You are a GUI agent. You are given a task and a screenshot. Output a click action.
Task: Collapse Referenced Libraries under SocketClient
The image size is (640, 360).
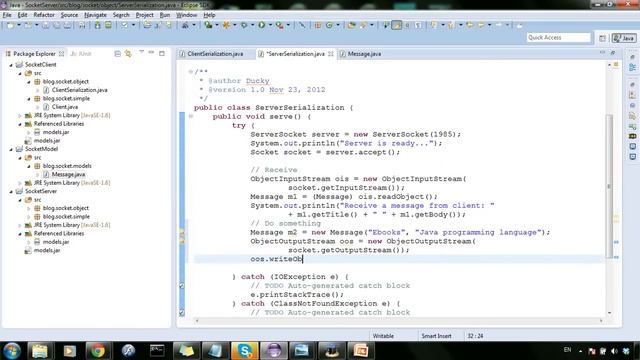point(20,124)
